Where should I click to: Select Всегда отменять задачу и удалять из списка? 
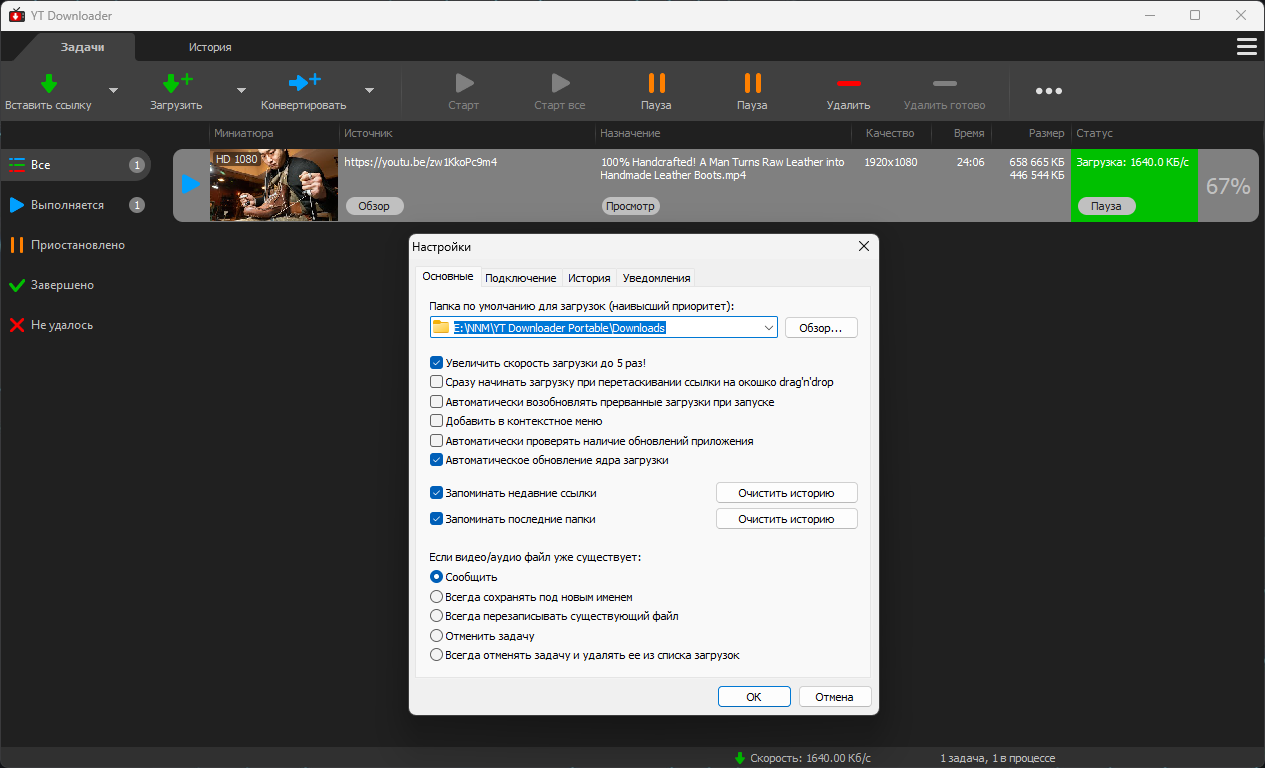[x=436, y=655]
